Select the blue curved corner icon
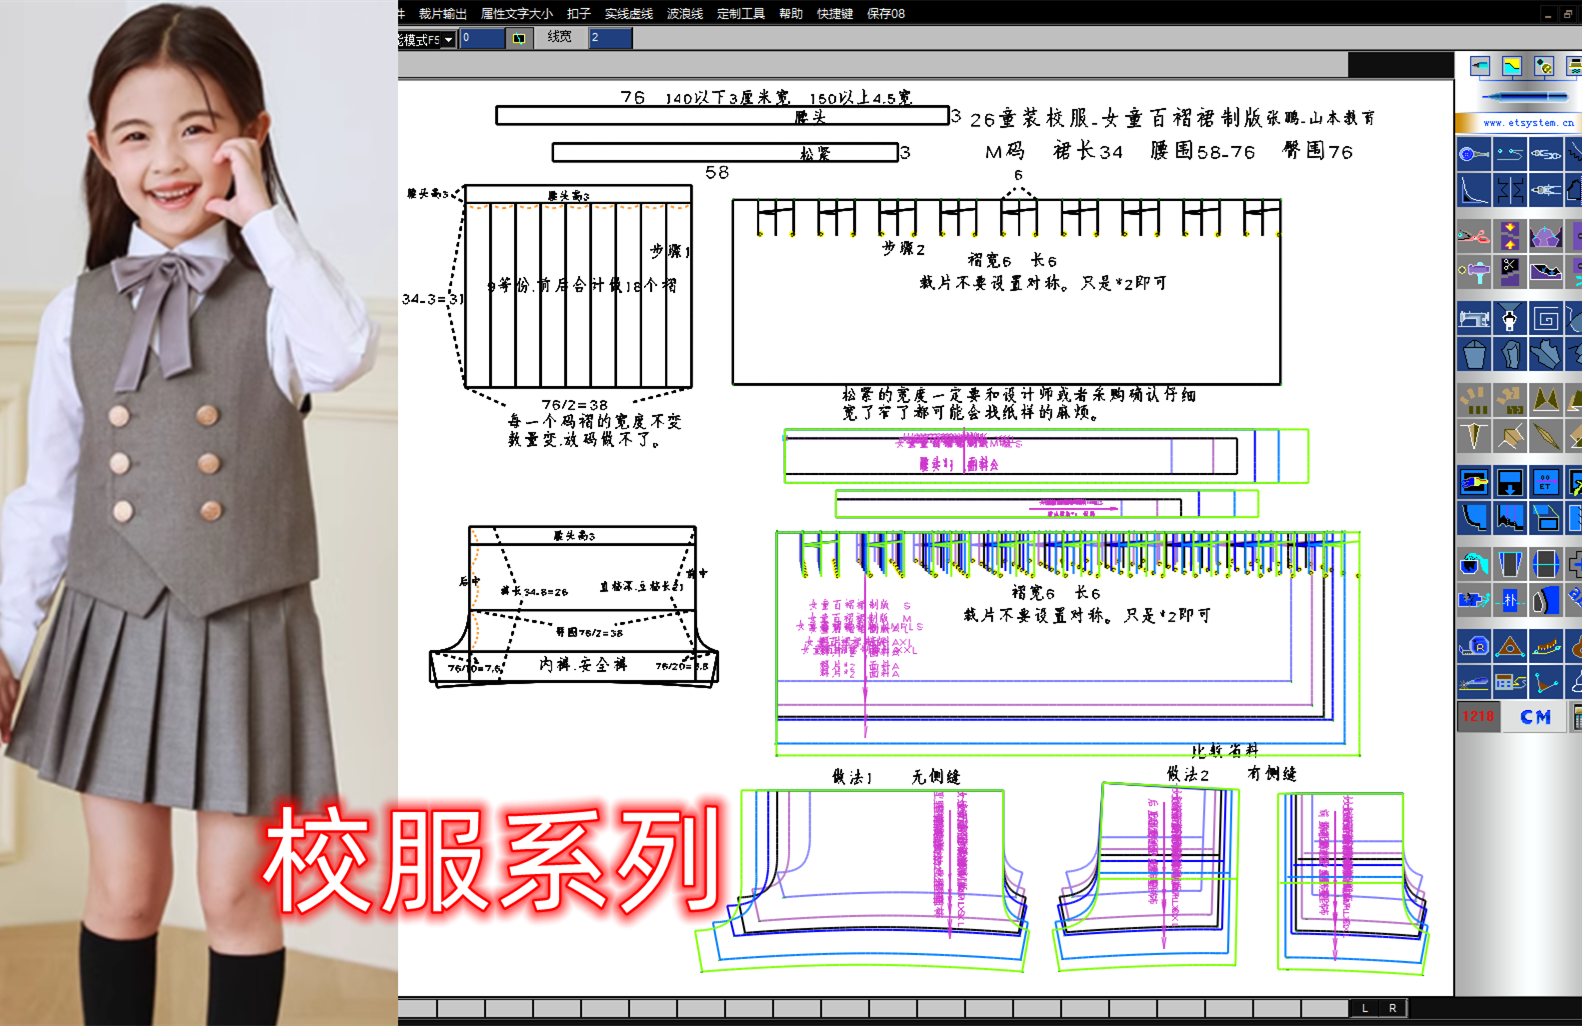 [1474, 518]
